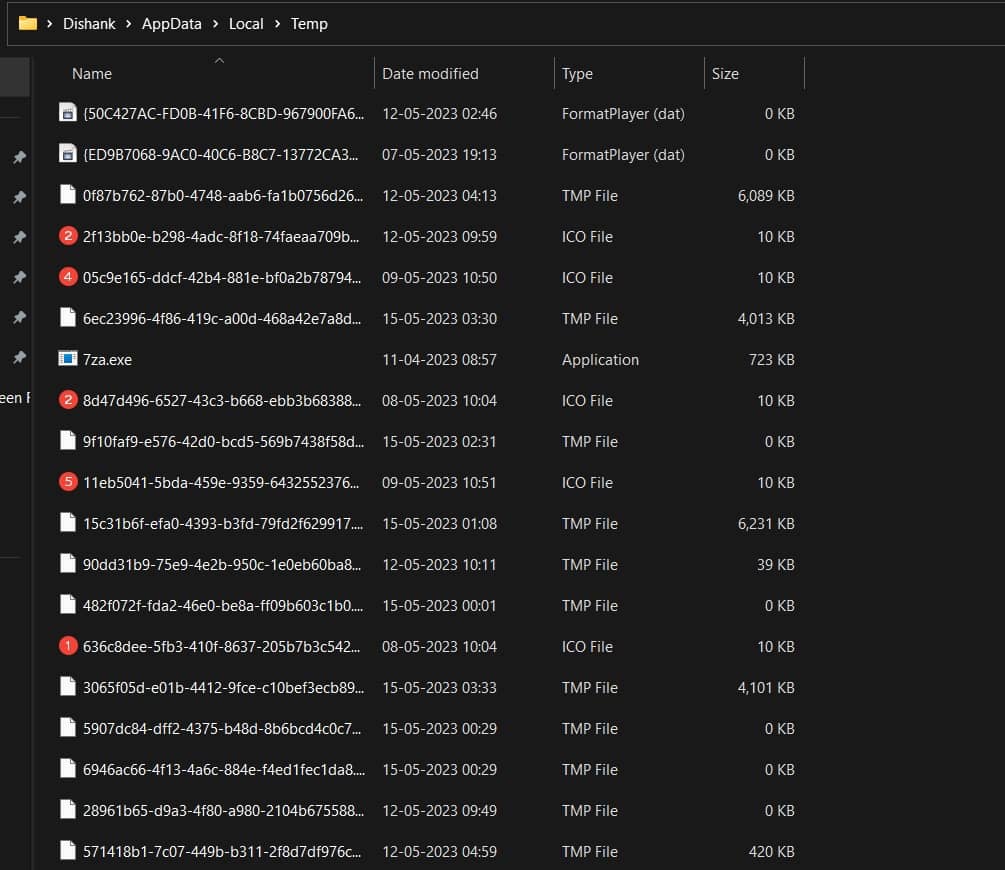Select the Temp breadcrumb item

point(309,23)
